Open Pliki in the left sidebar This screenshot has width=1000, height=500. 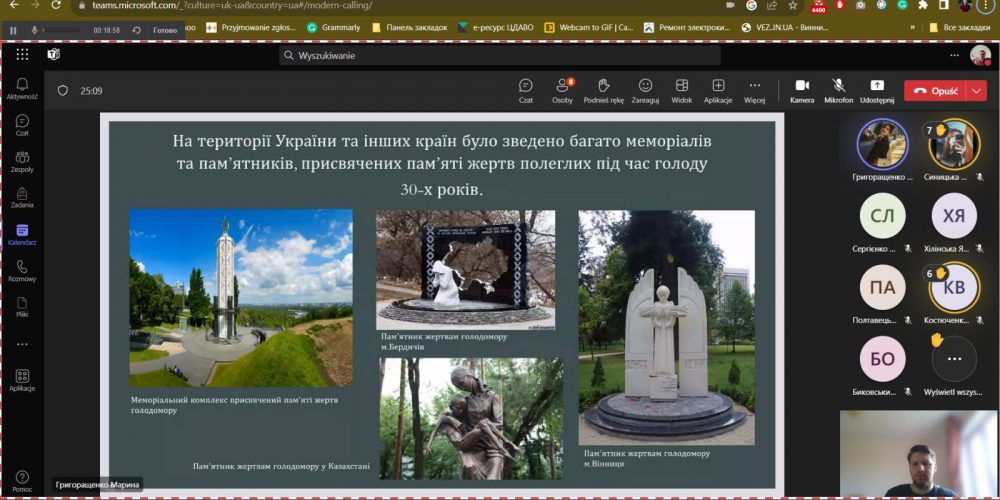(x=22, y=307)
